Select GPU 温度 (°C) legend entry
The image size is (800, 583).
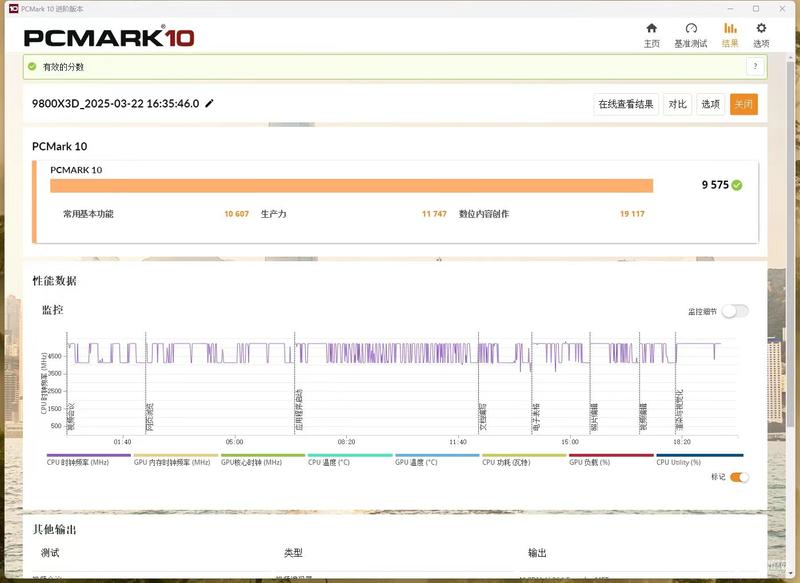[x=437, y=460]
